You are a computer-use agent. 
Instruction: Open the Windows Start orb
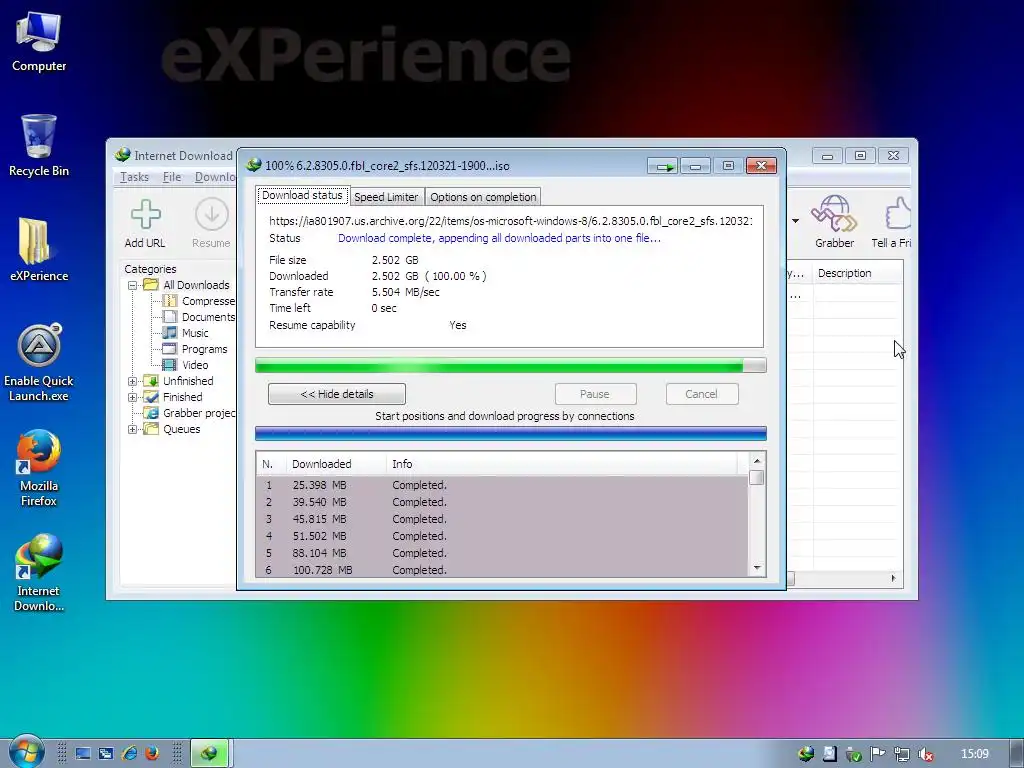coord(26,752)
